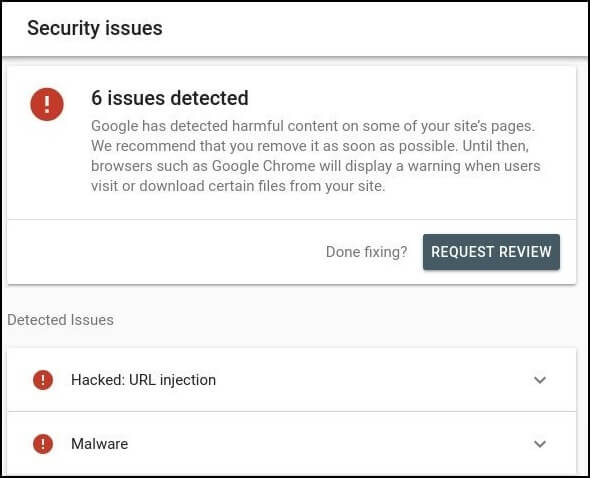This screenshot has height=478, width=590.
Task: Expand the Hacked: URL injection chevron
Action: [x=540, y=380]
